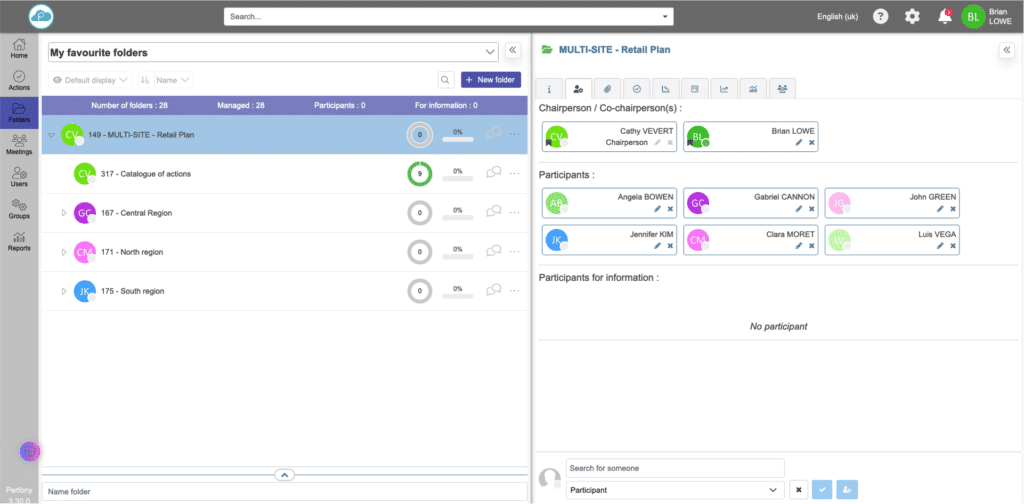The height and width of the screenshot is (504, 1024).
Task: Click the notifications bell icon
Action: coord(944,17)
